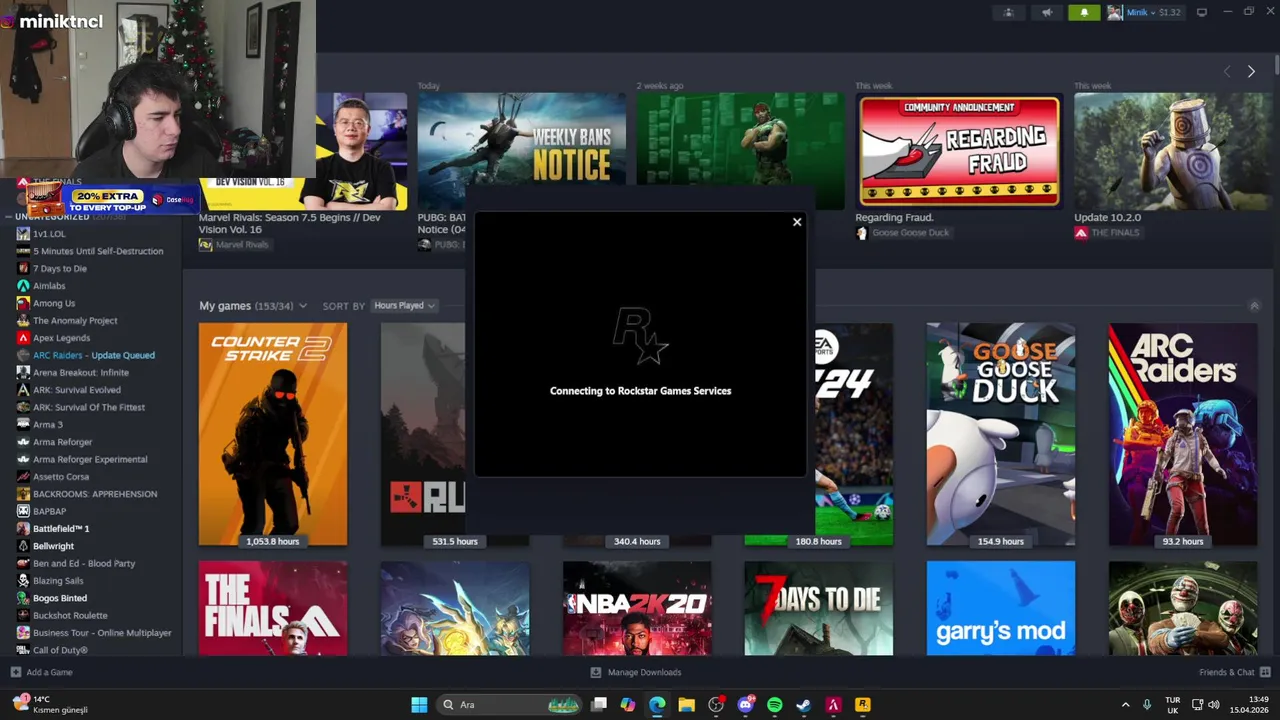The height and width of the screenshot is (720, 1280).
Task: Select ARC Raiders - Update Queued entry
Action: pyautogui.click(x=94, y=355)
